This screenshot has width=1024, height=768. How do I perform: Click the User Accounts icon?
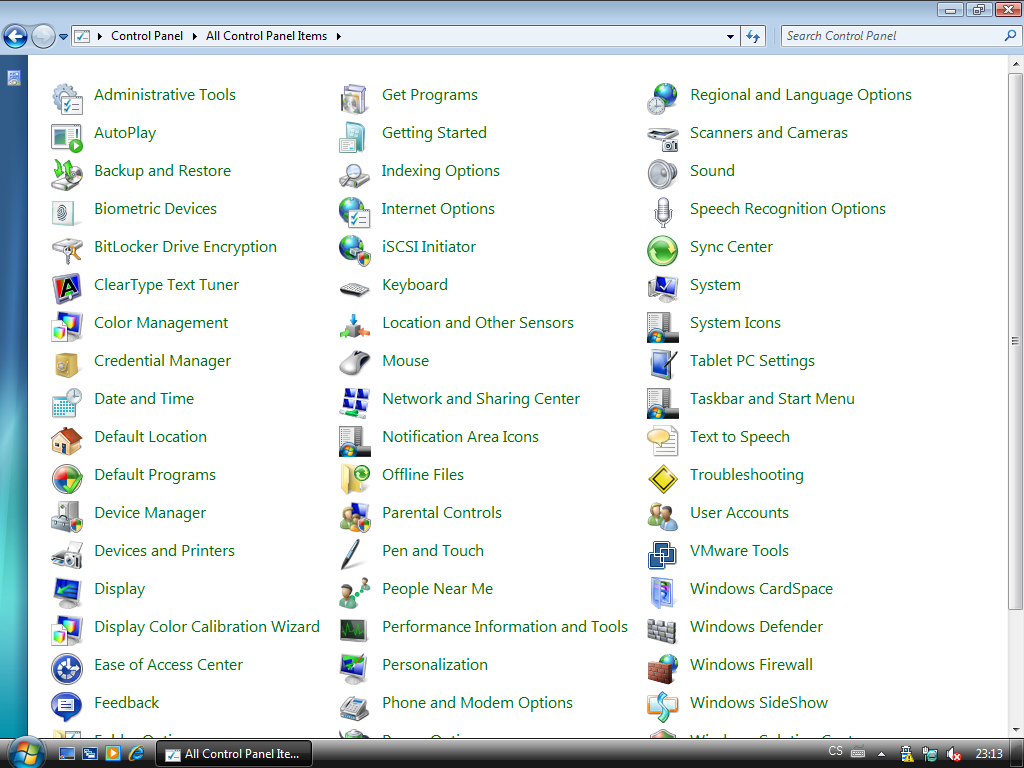click(663, 516)
